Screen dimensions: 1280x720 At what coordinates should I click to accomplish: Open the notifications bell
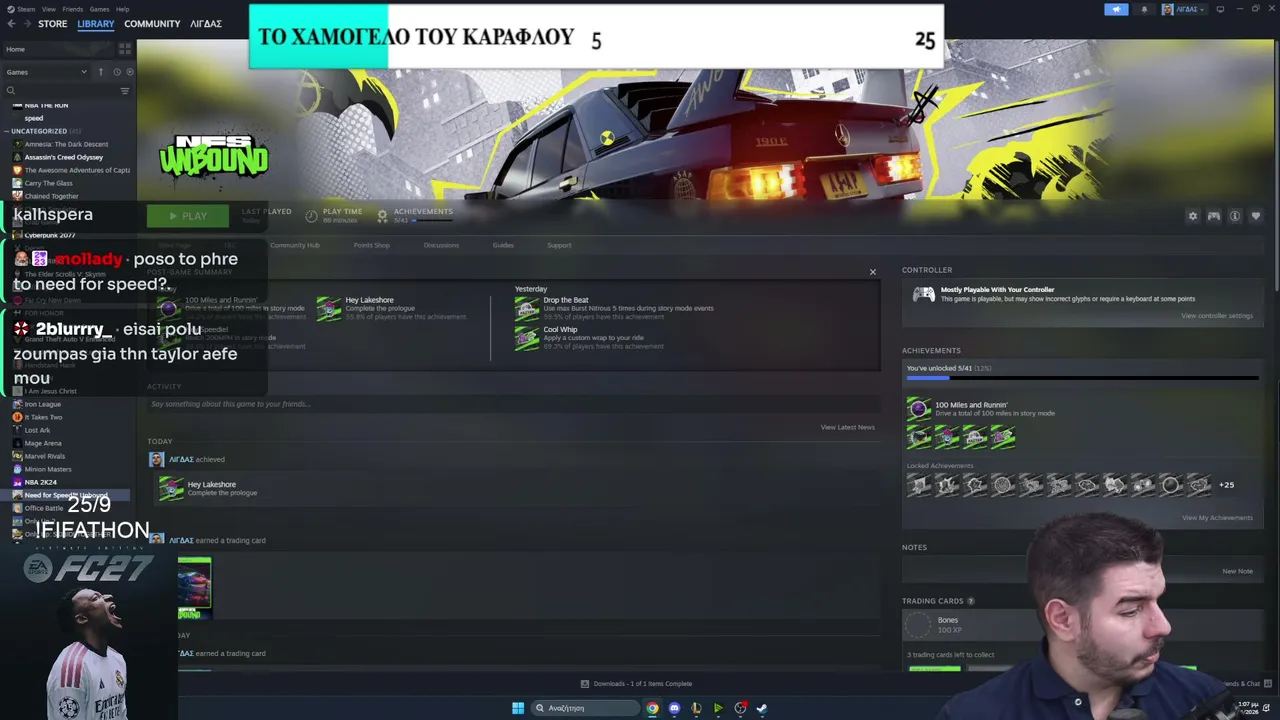pos(1144,10)
